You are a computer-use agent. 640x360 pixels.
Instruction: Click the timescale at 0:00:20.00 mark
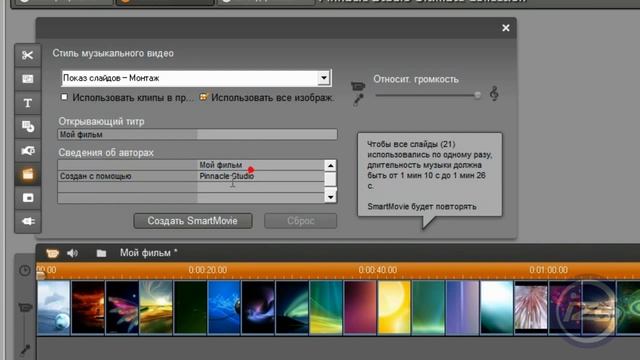point(207,270)
